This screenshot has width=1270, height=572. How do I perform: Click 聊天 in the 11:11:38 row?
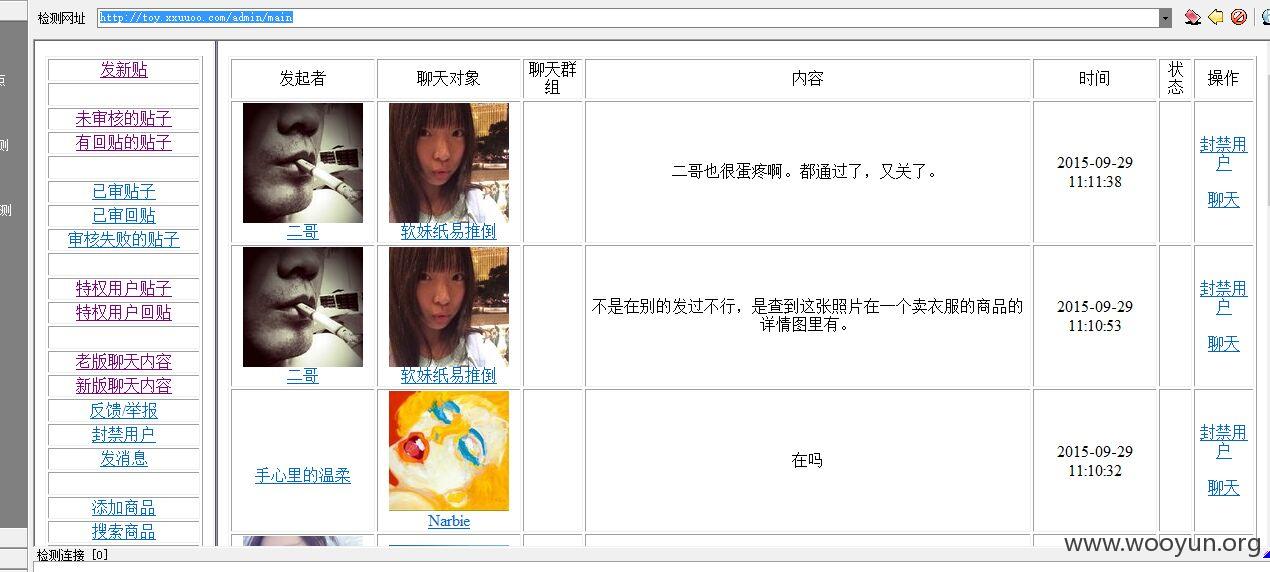pyautogui.click(x=1224, y=200)
